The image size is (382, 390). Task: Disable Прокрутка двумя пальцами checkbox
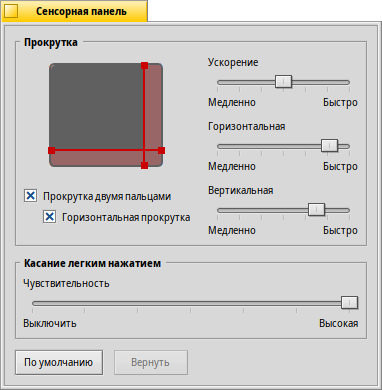pos(31,196)
